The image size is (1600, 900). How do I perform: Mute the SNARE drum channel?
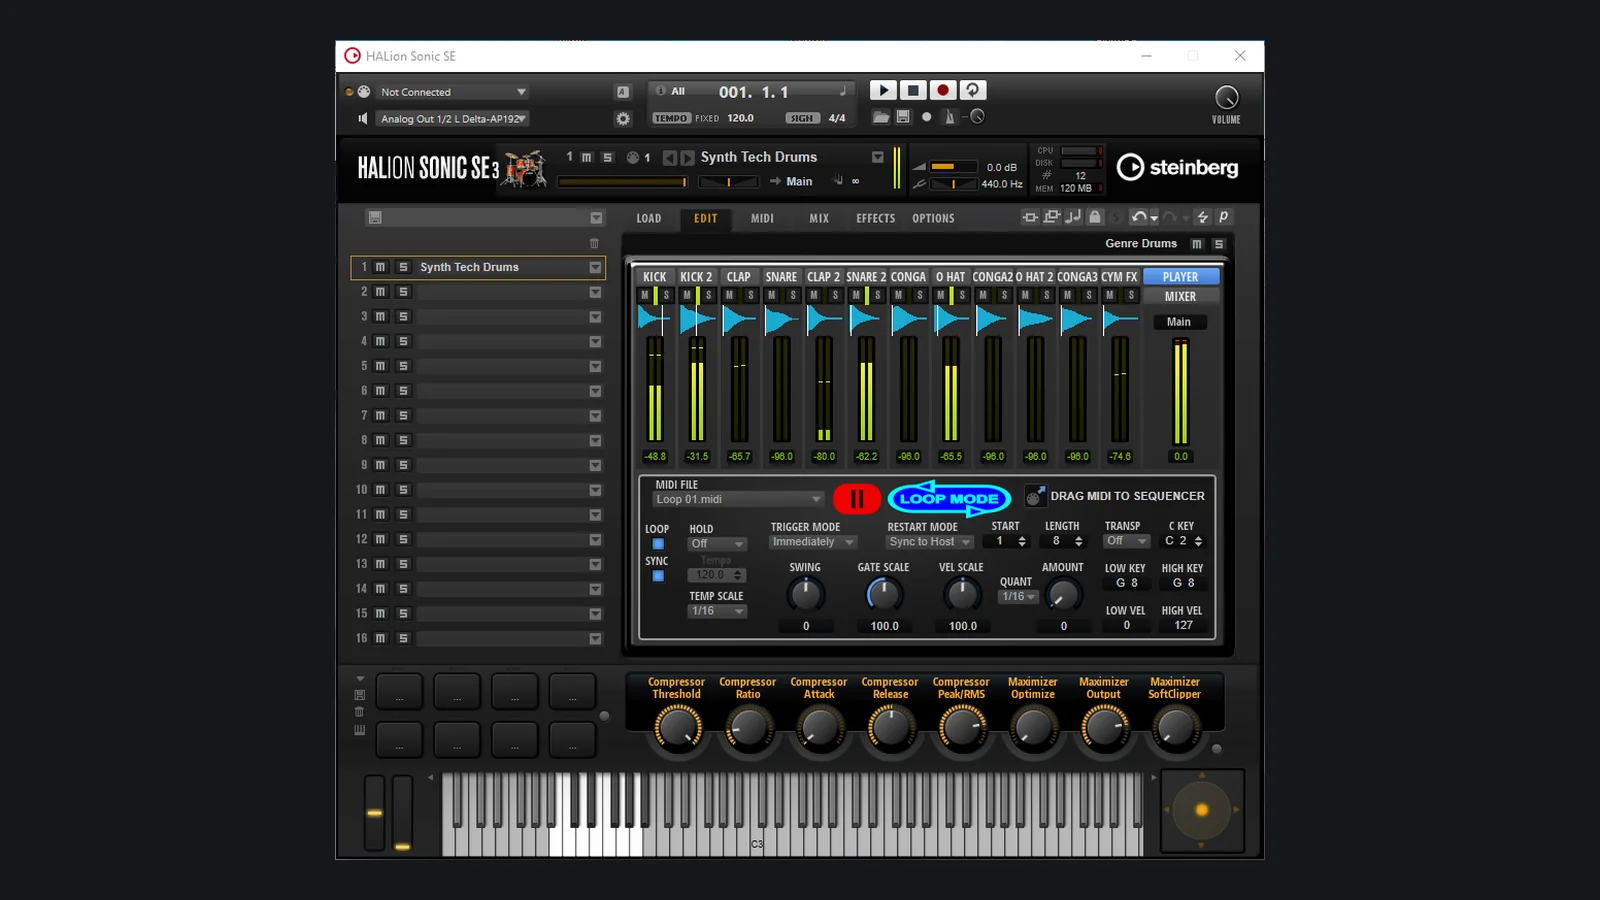(x=772, y=295)
